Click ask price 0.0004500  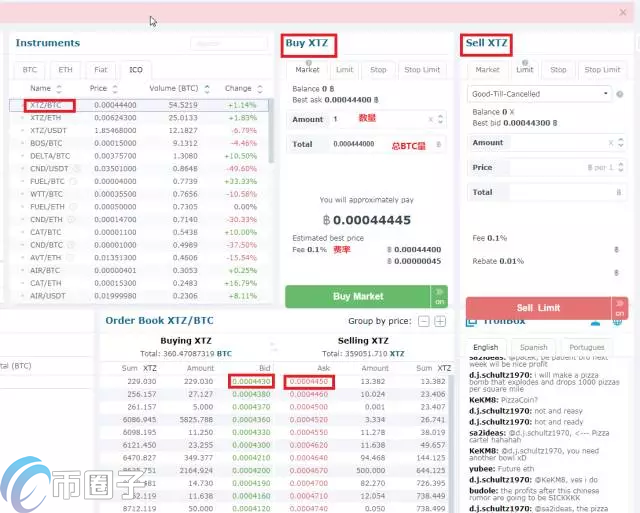pyautogui.click(x=309, y=407)
